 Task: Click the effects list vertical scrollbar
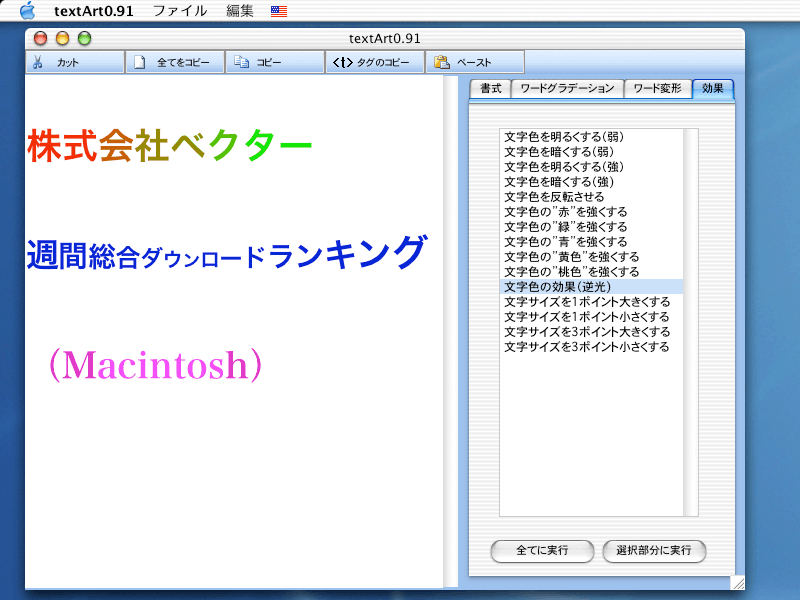tap(690, 320)
